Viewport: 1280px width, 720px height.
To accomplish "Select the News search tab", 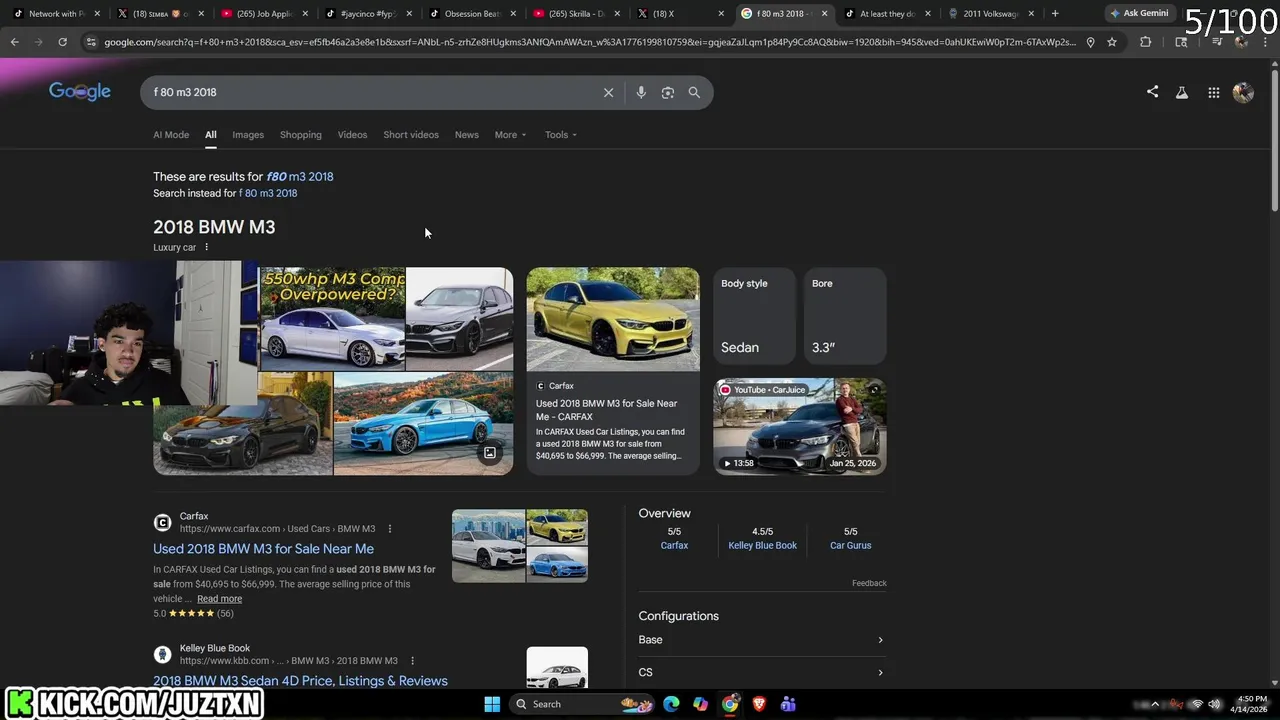I will (467, 135).
